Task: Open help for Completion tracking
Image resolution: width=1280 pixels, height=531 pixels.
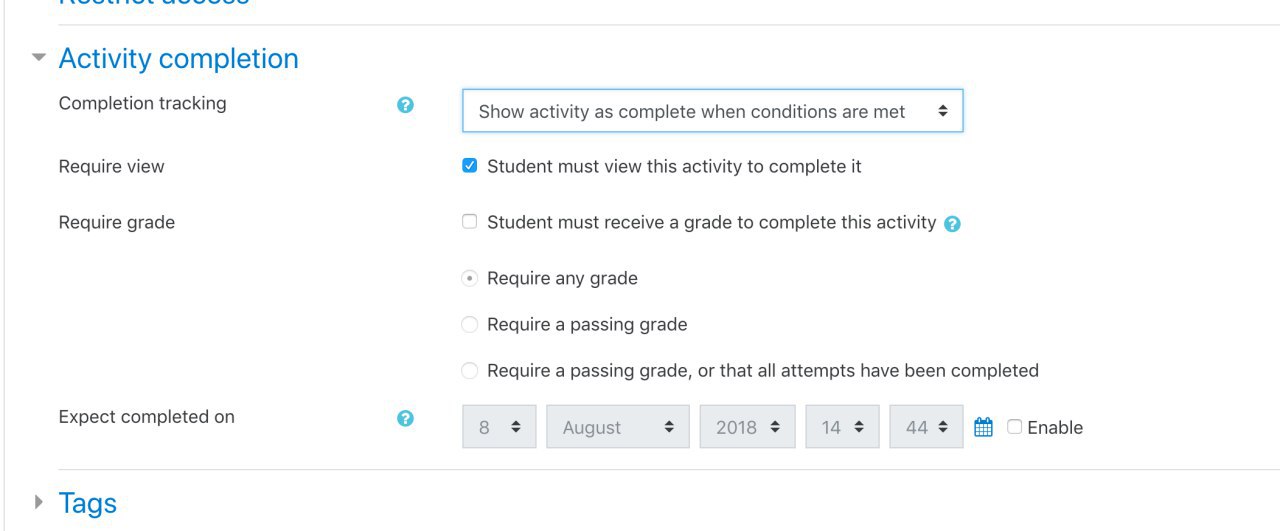Action: 405,105
